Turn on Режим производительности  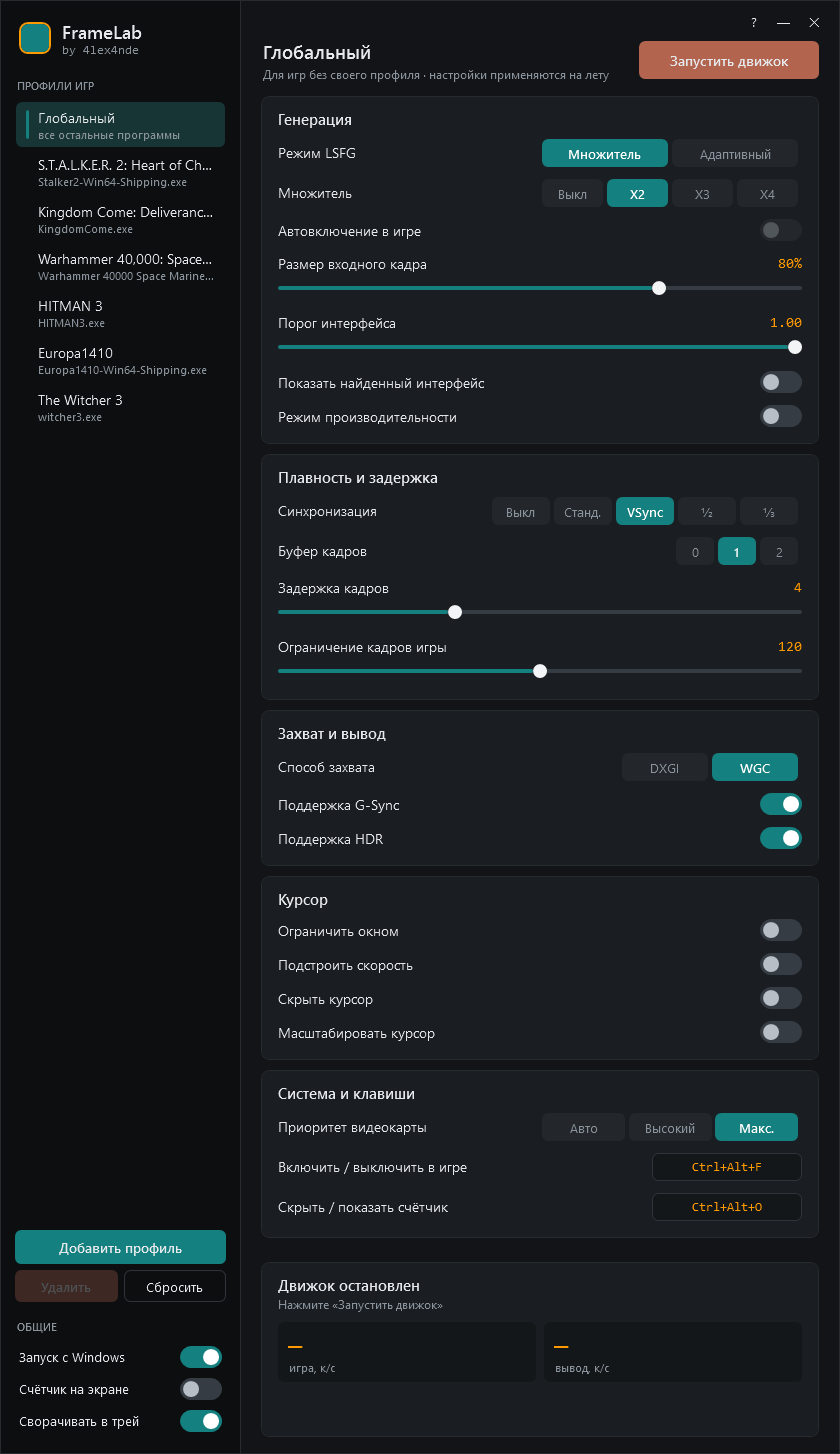(x=781, y=417)
